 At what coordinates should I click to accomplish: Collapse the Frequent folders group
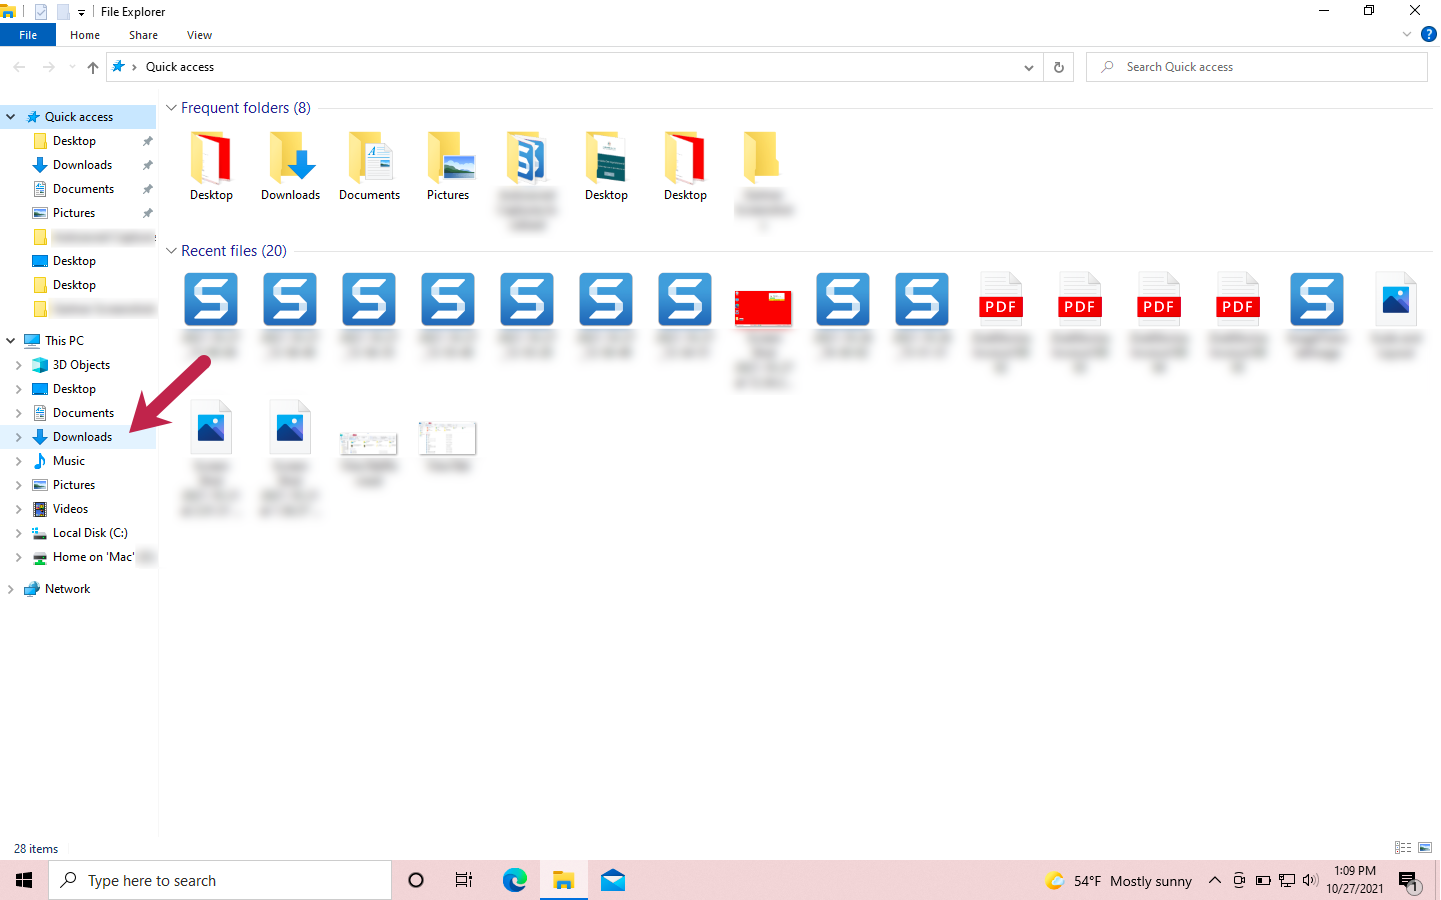coord(171,108)
